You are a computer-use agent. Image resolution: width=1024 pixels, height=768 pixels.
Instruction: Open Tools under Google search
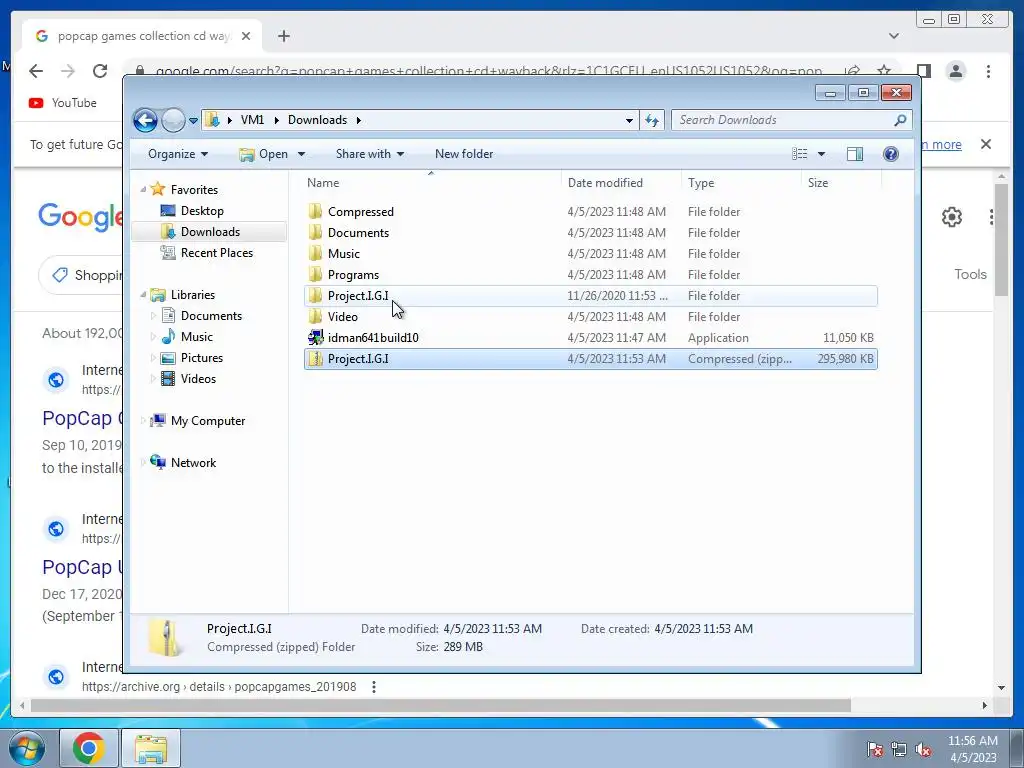[x=970, y=274]
